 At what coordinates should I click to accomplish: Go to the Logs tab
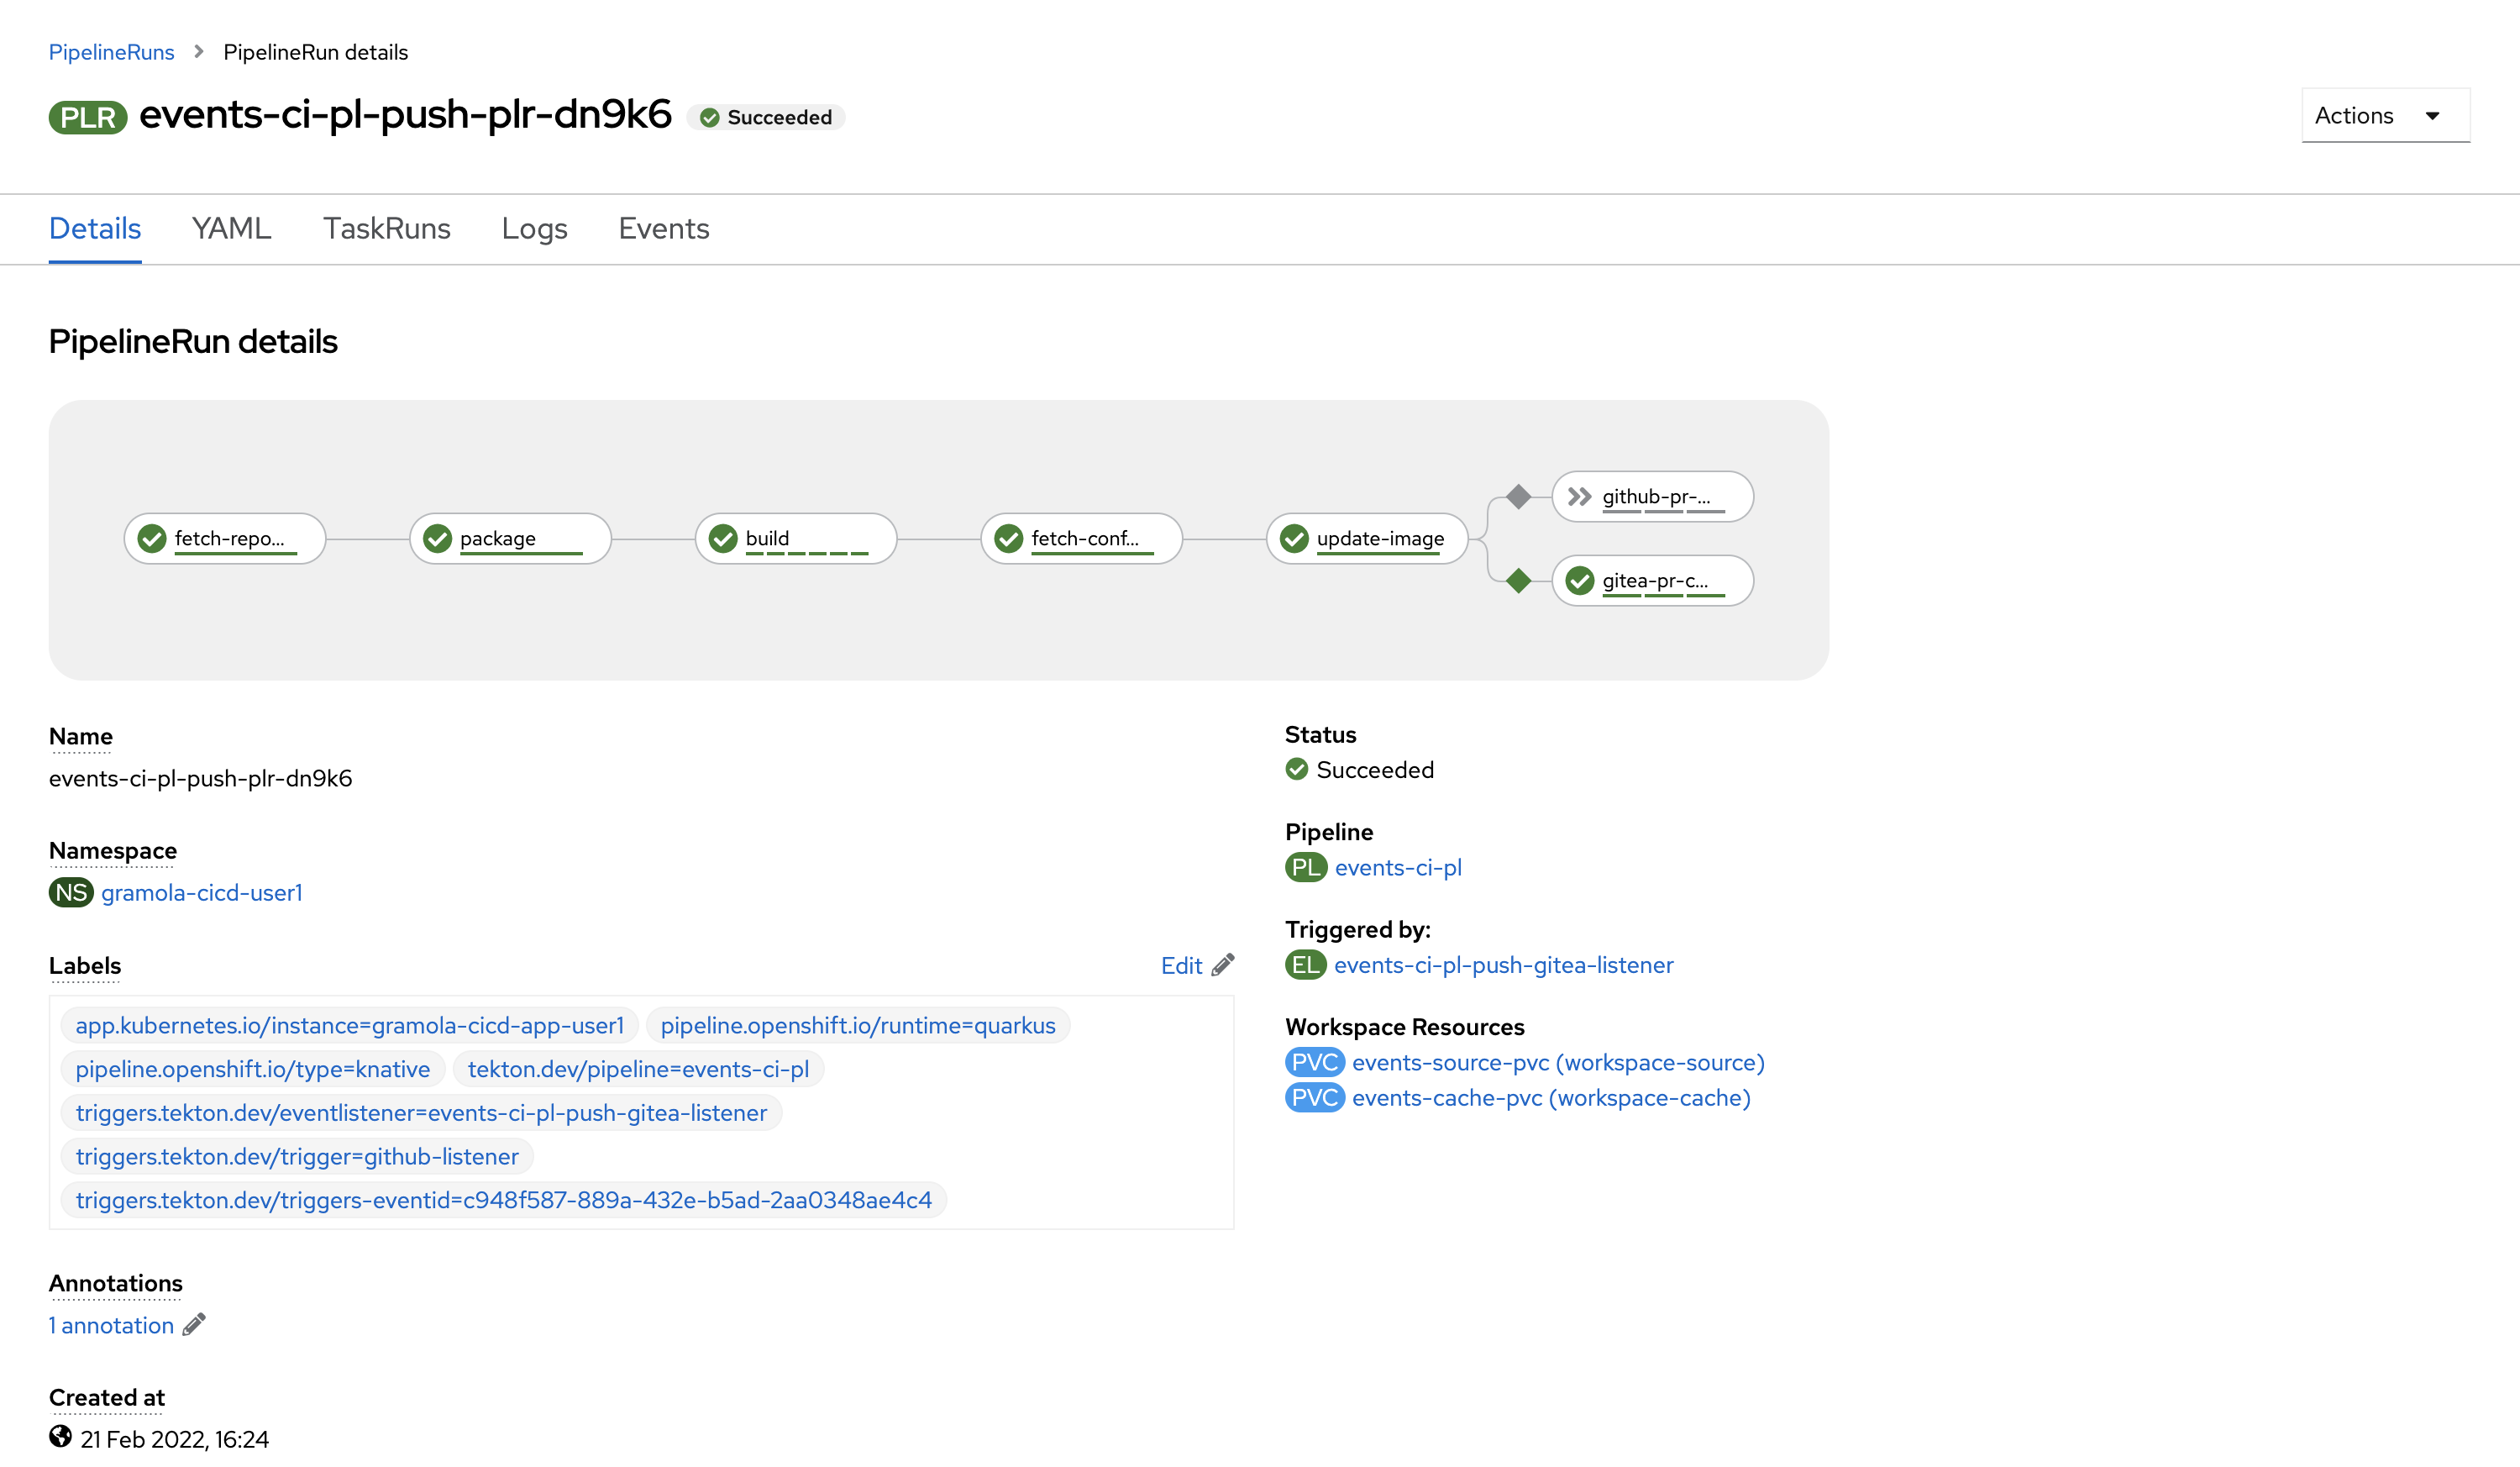[534, 229]
